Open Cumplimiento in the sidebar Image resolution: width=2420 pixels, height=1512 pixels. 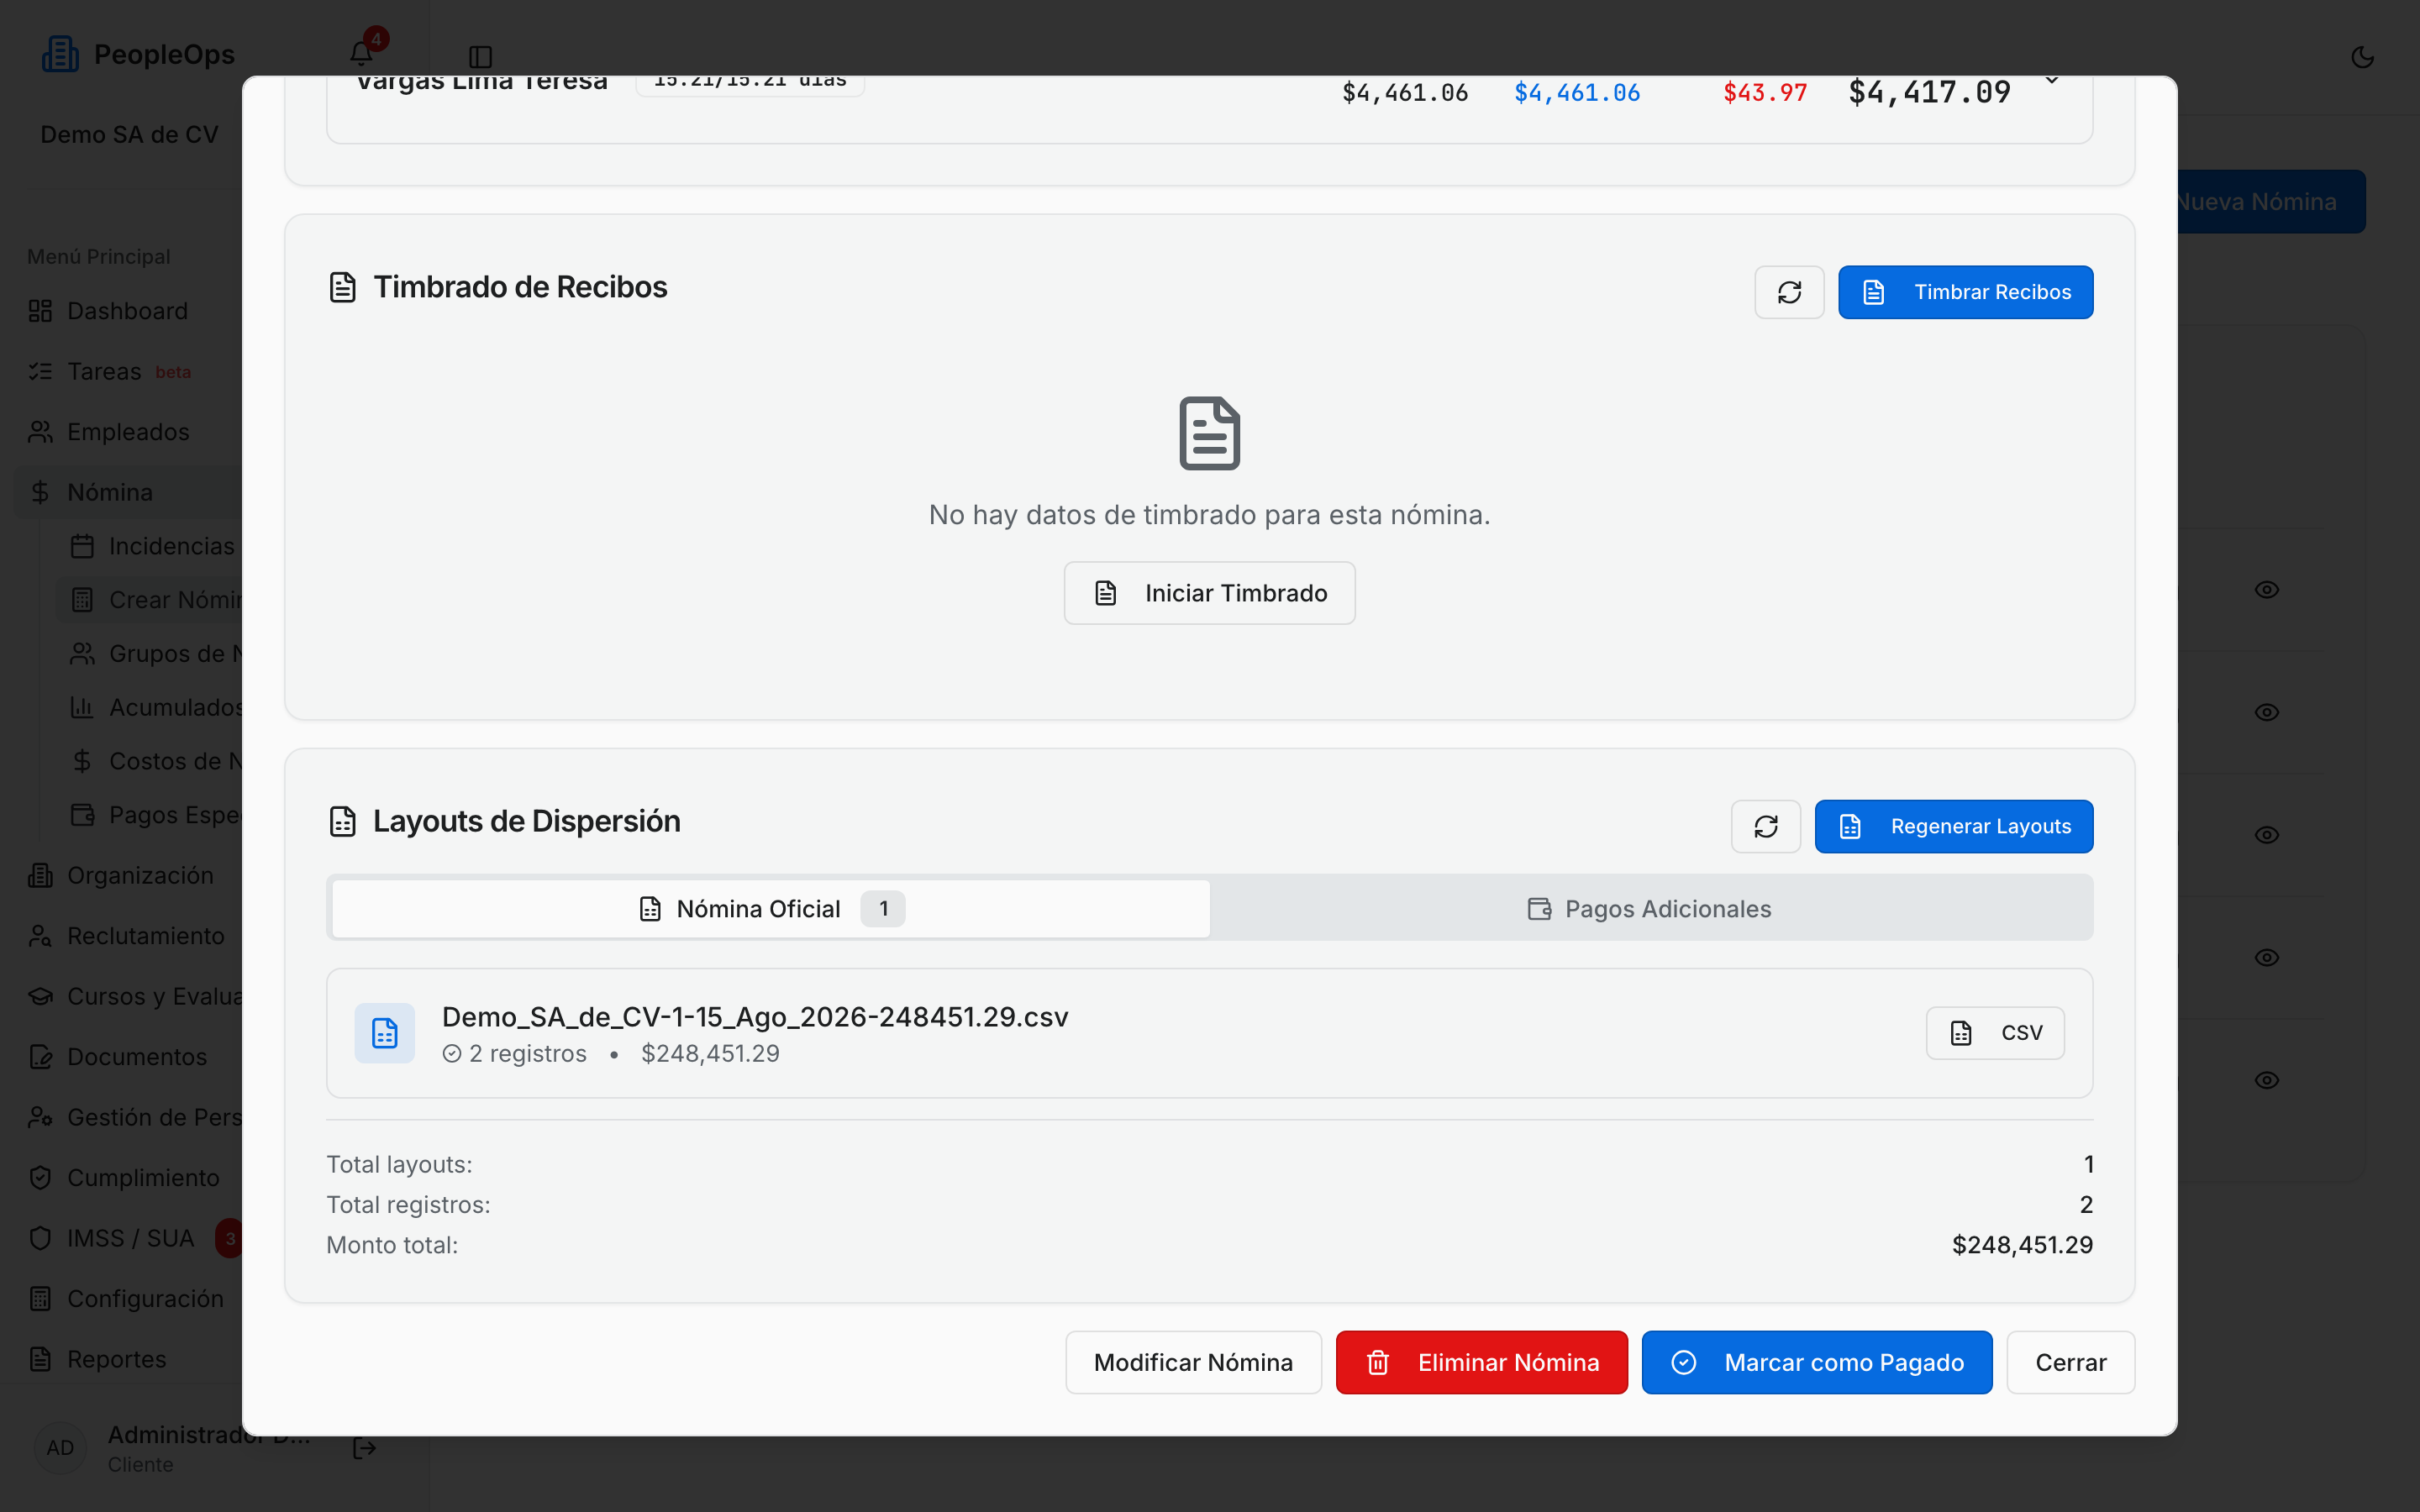(x=128, y=1178)
